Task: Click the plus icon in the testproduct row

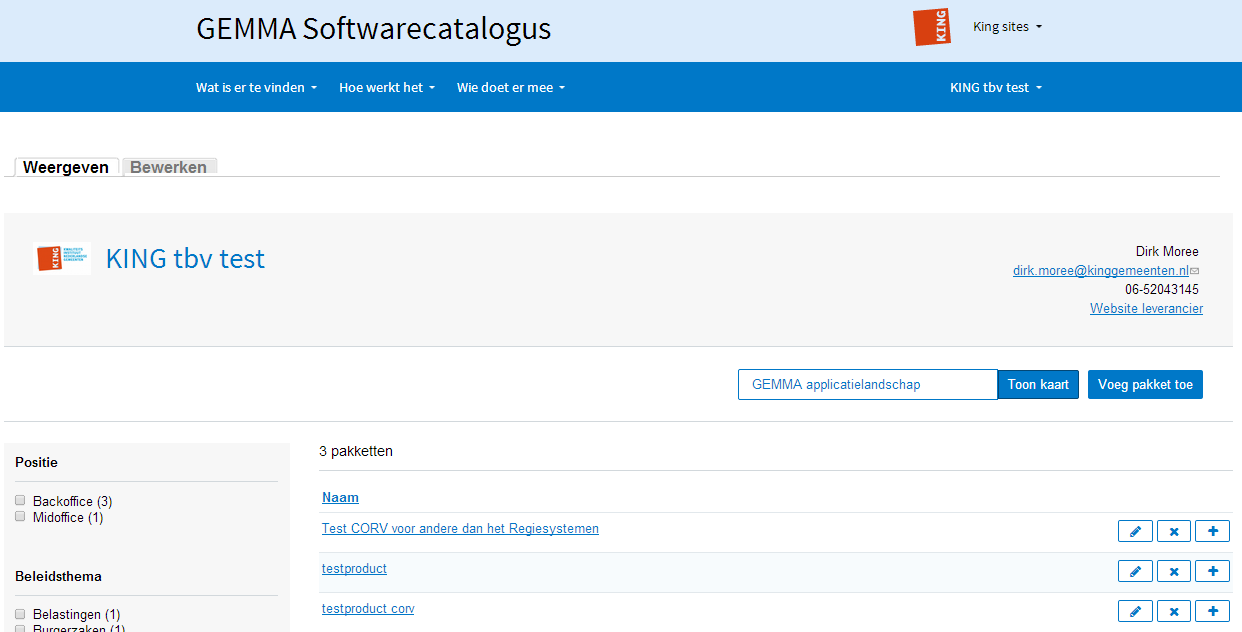Action: click(1212, 571)
